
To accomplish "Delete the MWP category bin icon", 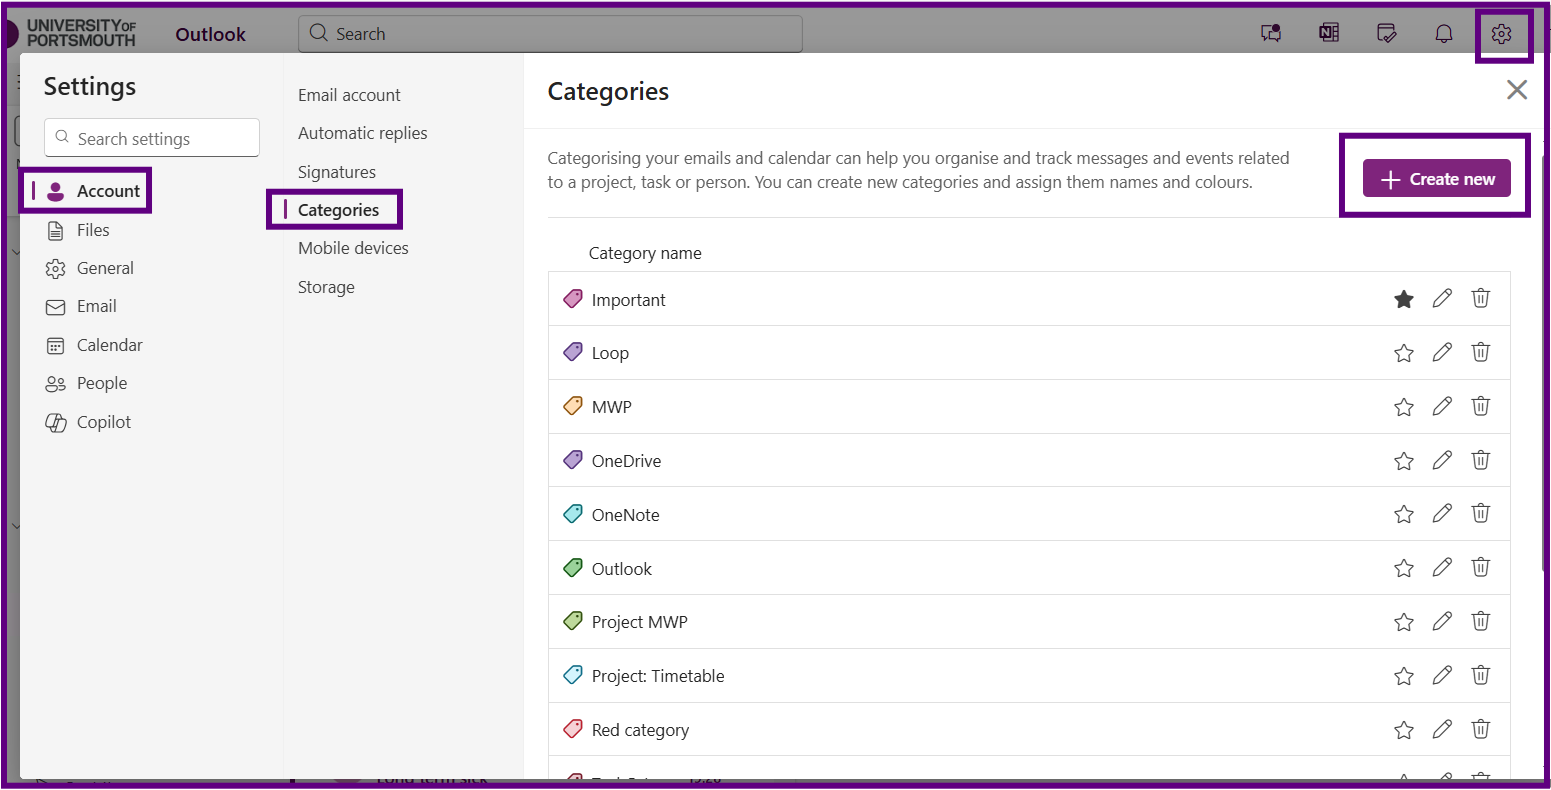I will [x=1481, y=406].
